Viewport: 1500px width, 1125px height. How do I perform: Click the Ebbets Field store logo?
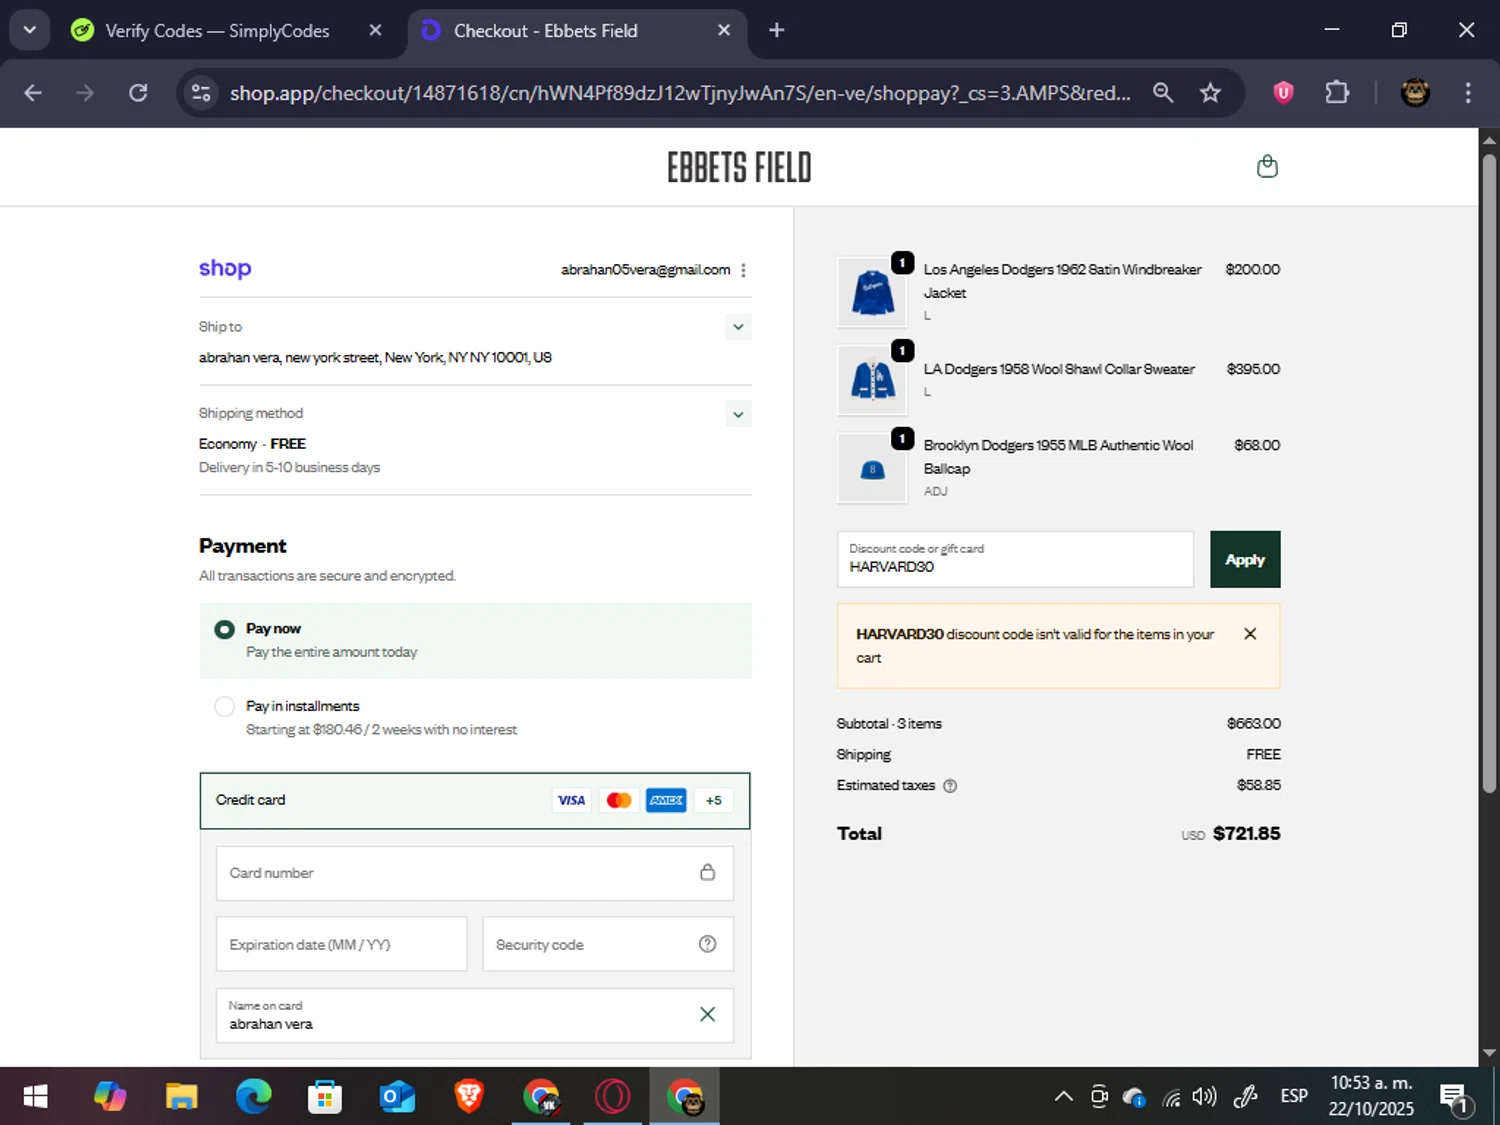(739, 167)
